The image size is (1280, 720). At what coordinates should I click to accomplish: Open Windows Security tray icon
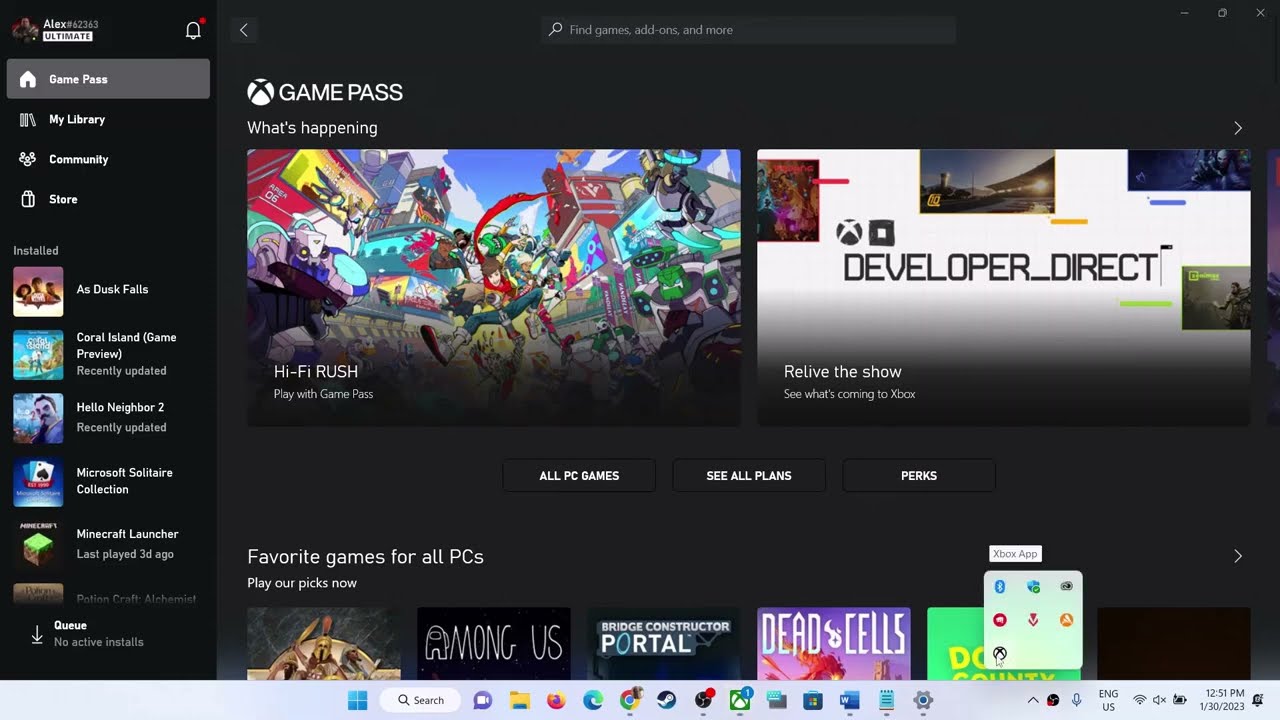(1033, 587)
